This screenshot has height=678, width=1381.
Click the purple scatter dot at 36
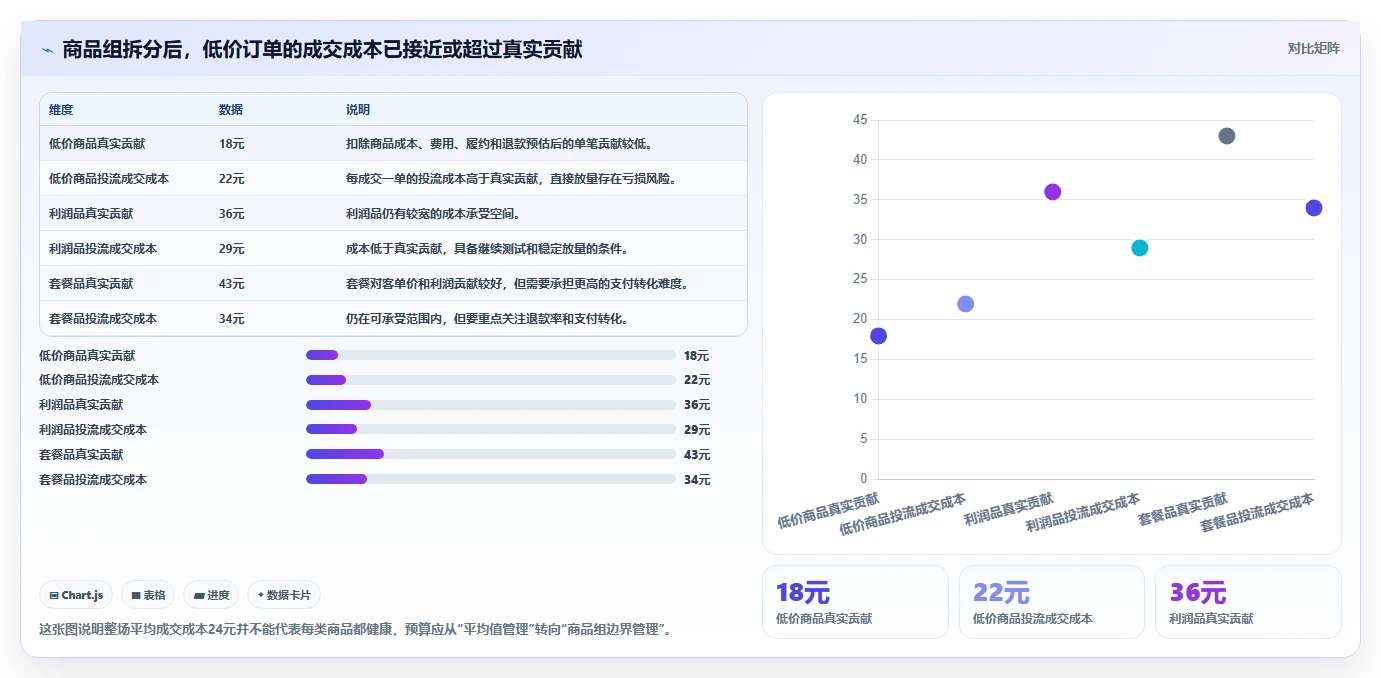1052,192
